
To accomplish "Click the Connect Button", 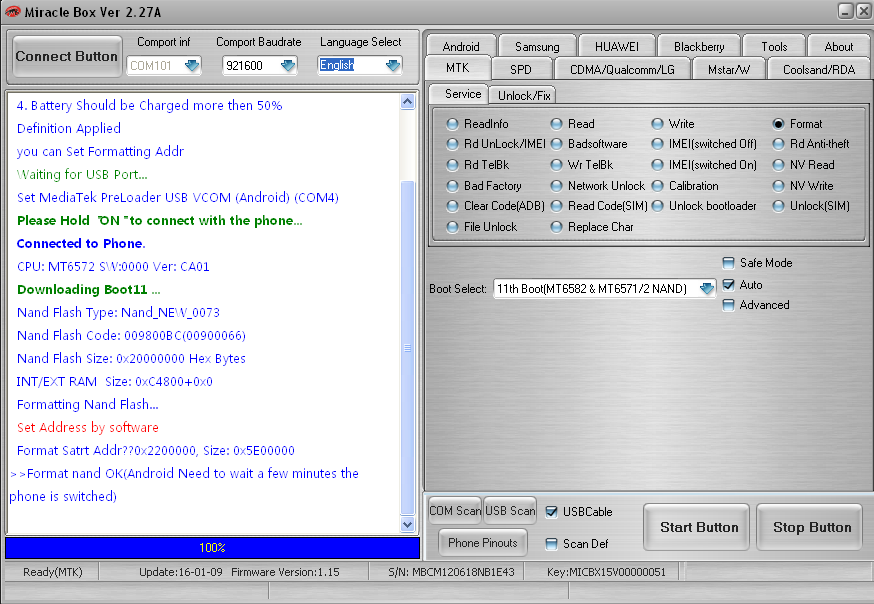I will [x=67, y=56].
